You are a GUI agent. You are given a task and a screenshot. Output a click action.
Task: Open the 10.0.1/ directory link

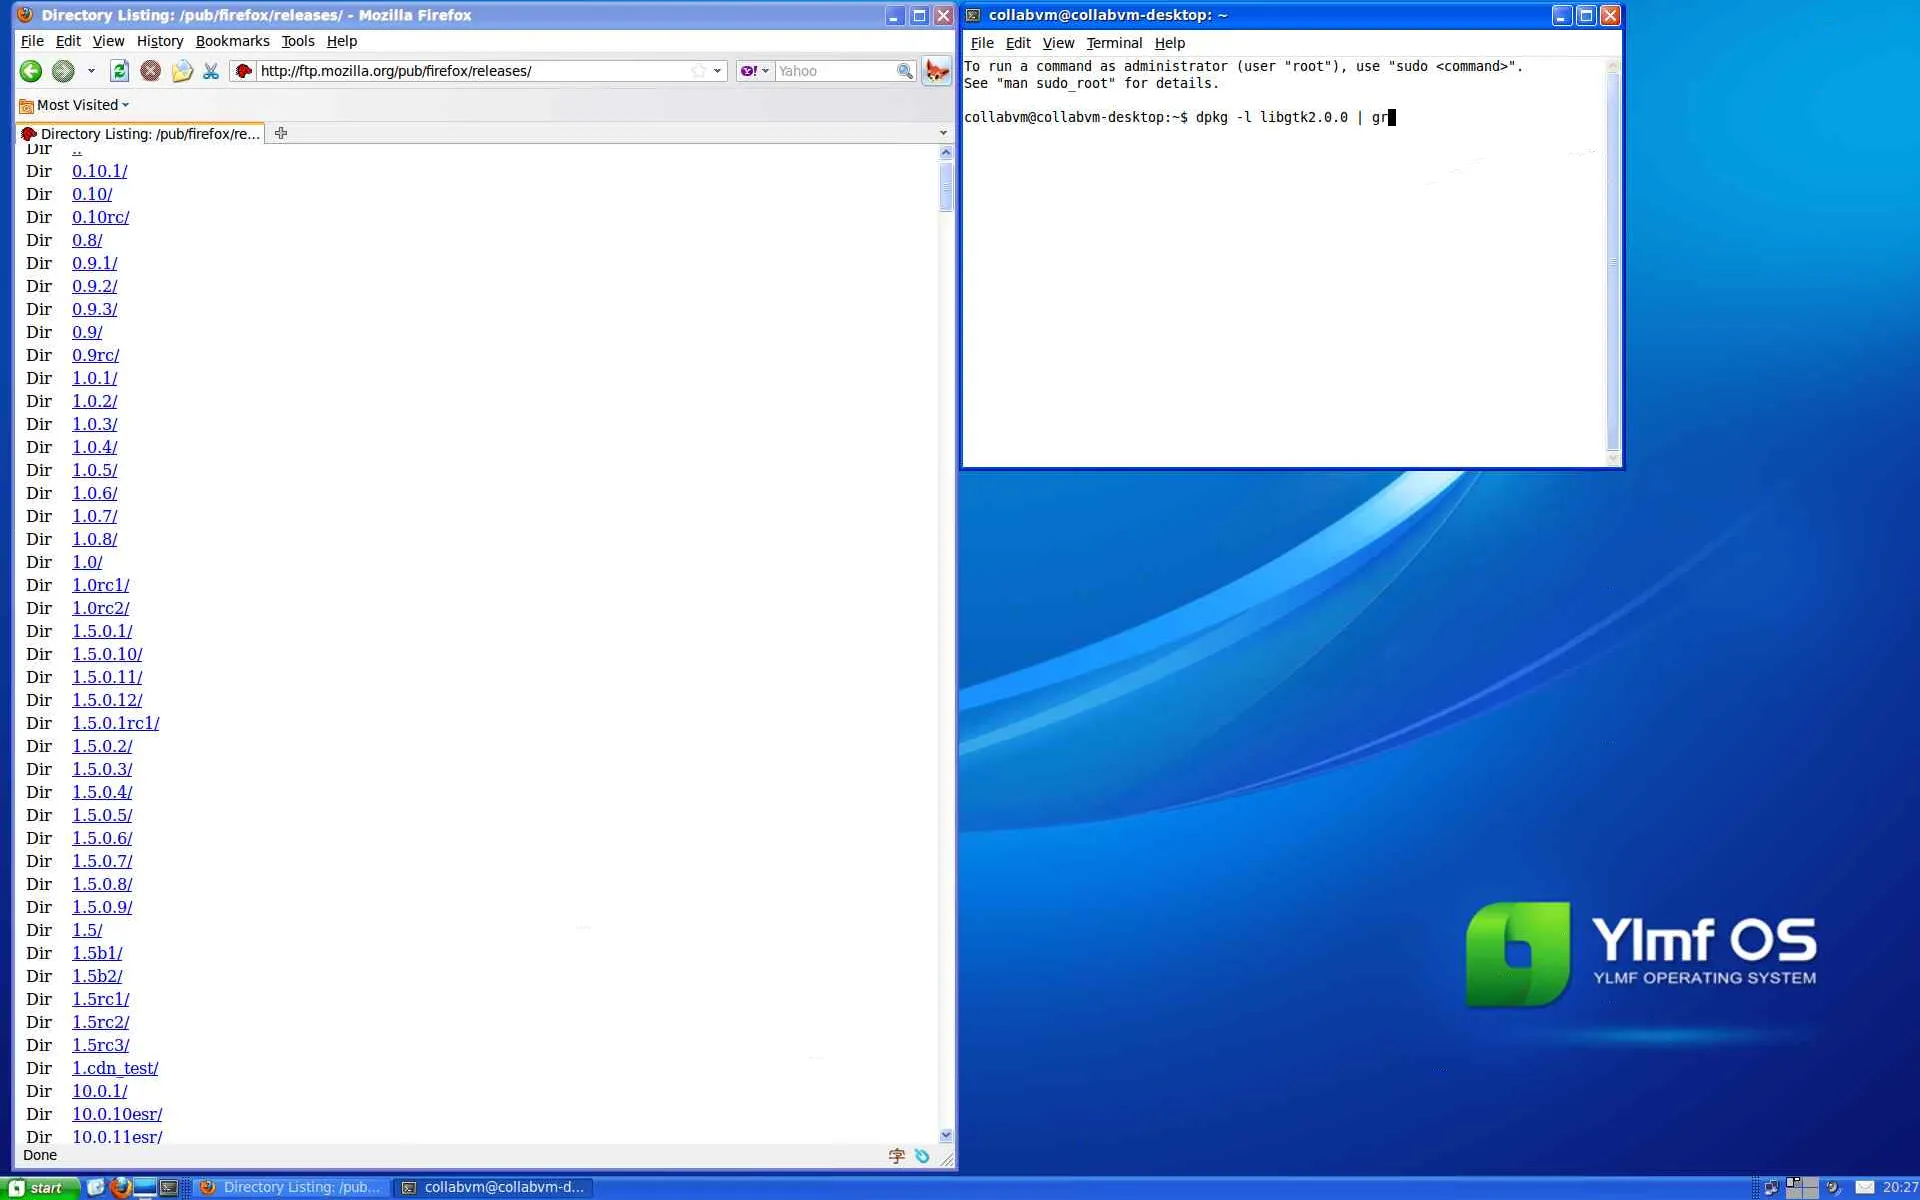tap(99, 1091)
